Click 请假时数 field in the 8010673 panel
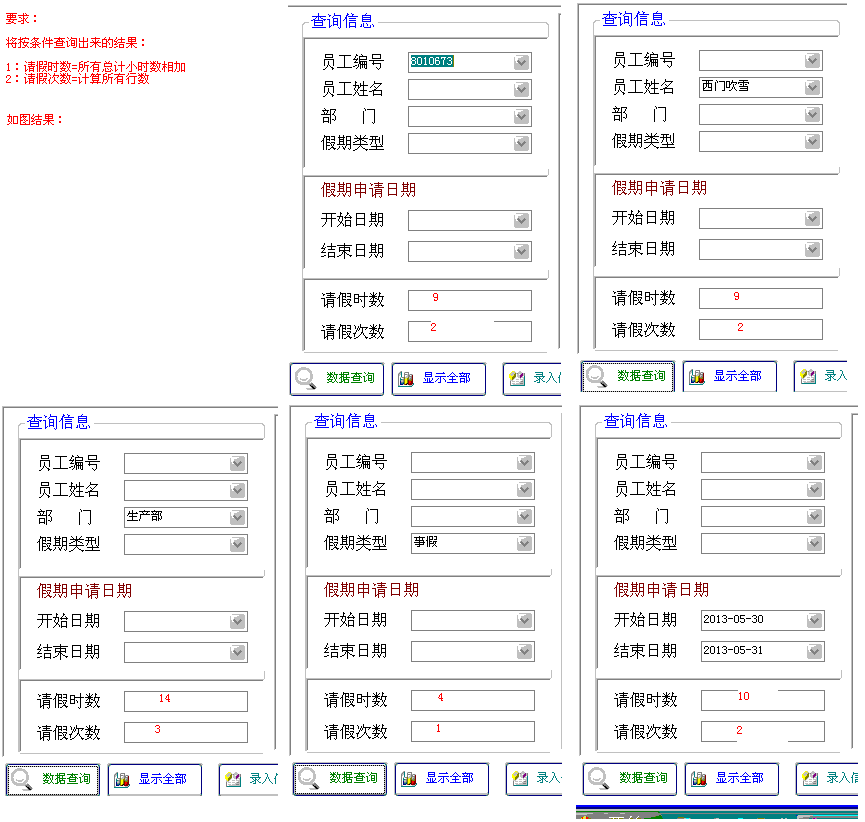This screenshot has height=822, width=865. (x=470, y=300)
